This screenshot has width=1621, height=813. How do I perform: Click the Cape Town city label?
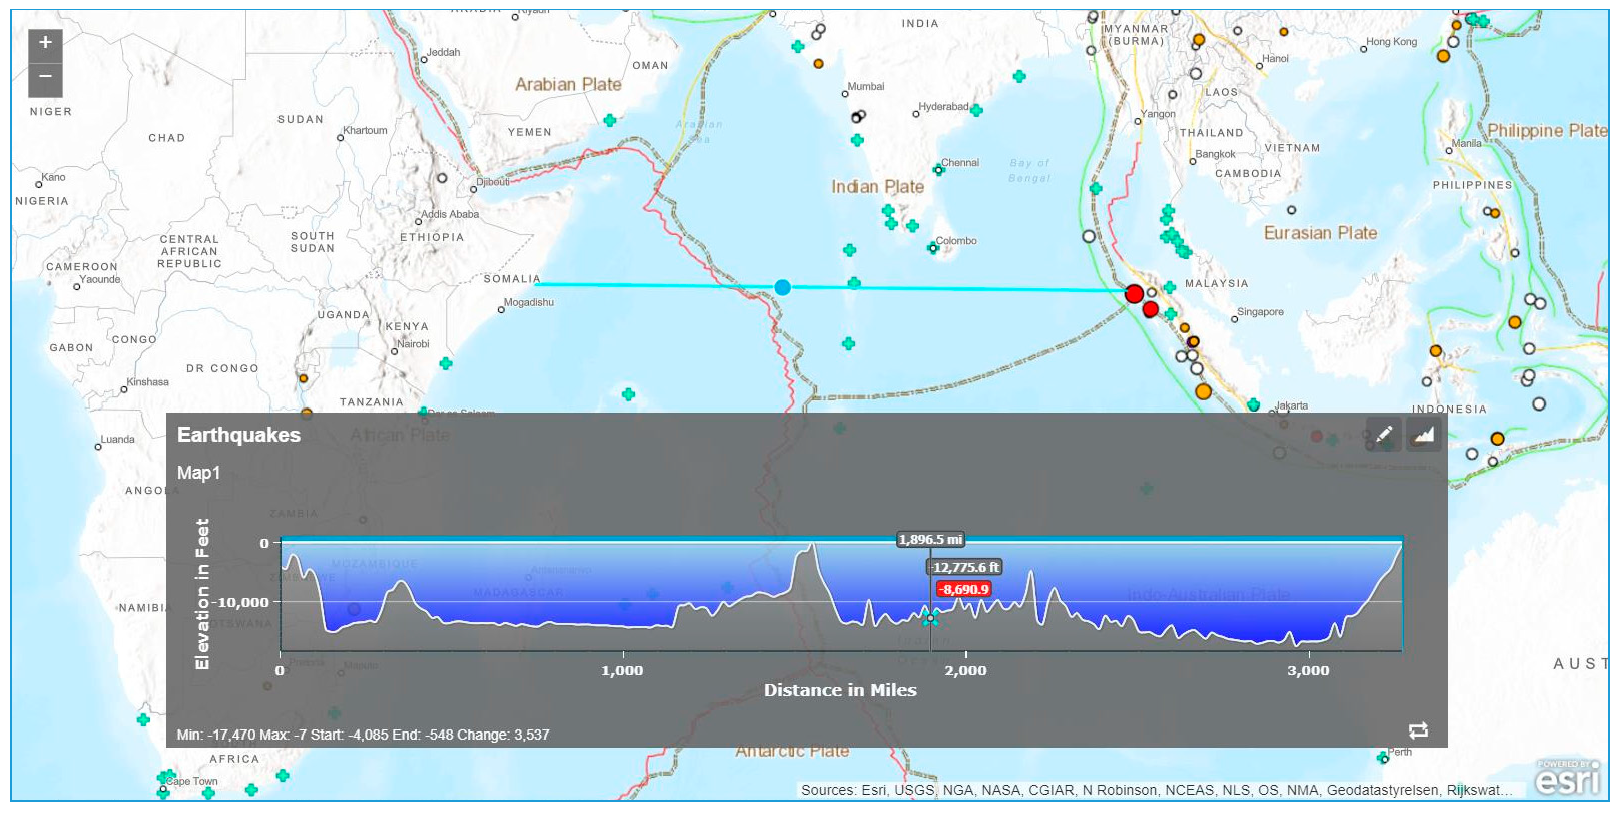192,782
